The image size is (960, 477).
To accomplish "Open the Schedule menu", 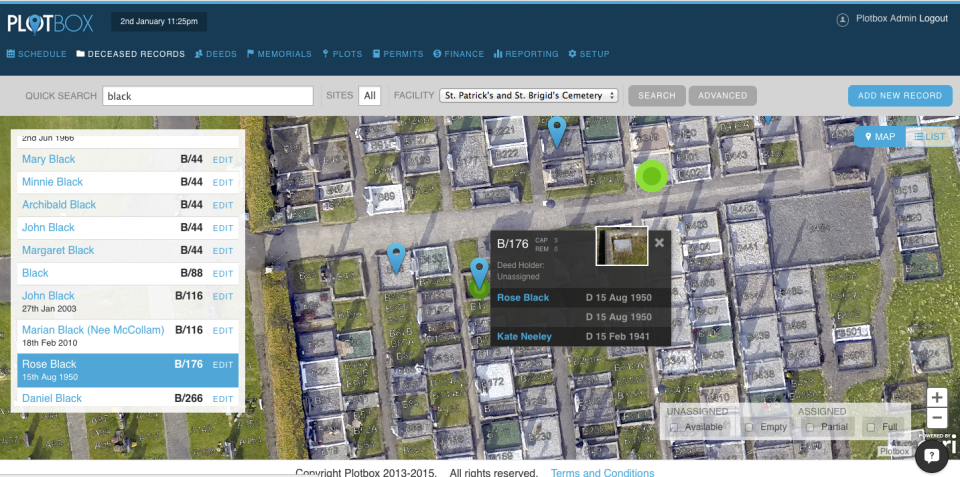I will 37,54.
